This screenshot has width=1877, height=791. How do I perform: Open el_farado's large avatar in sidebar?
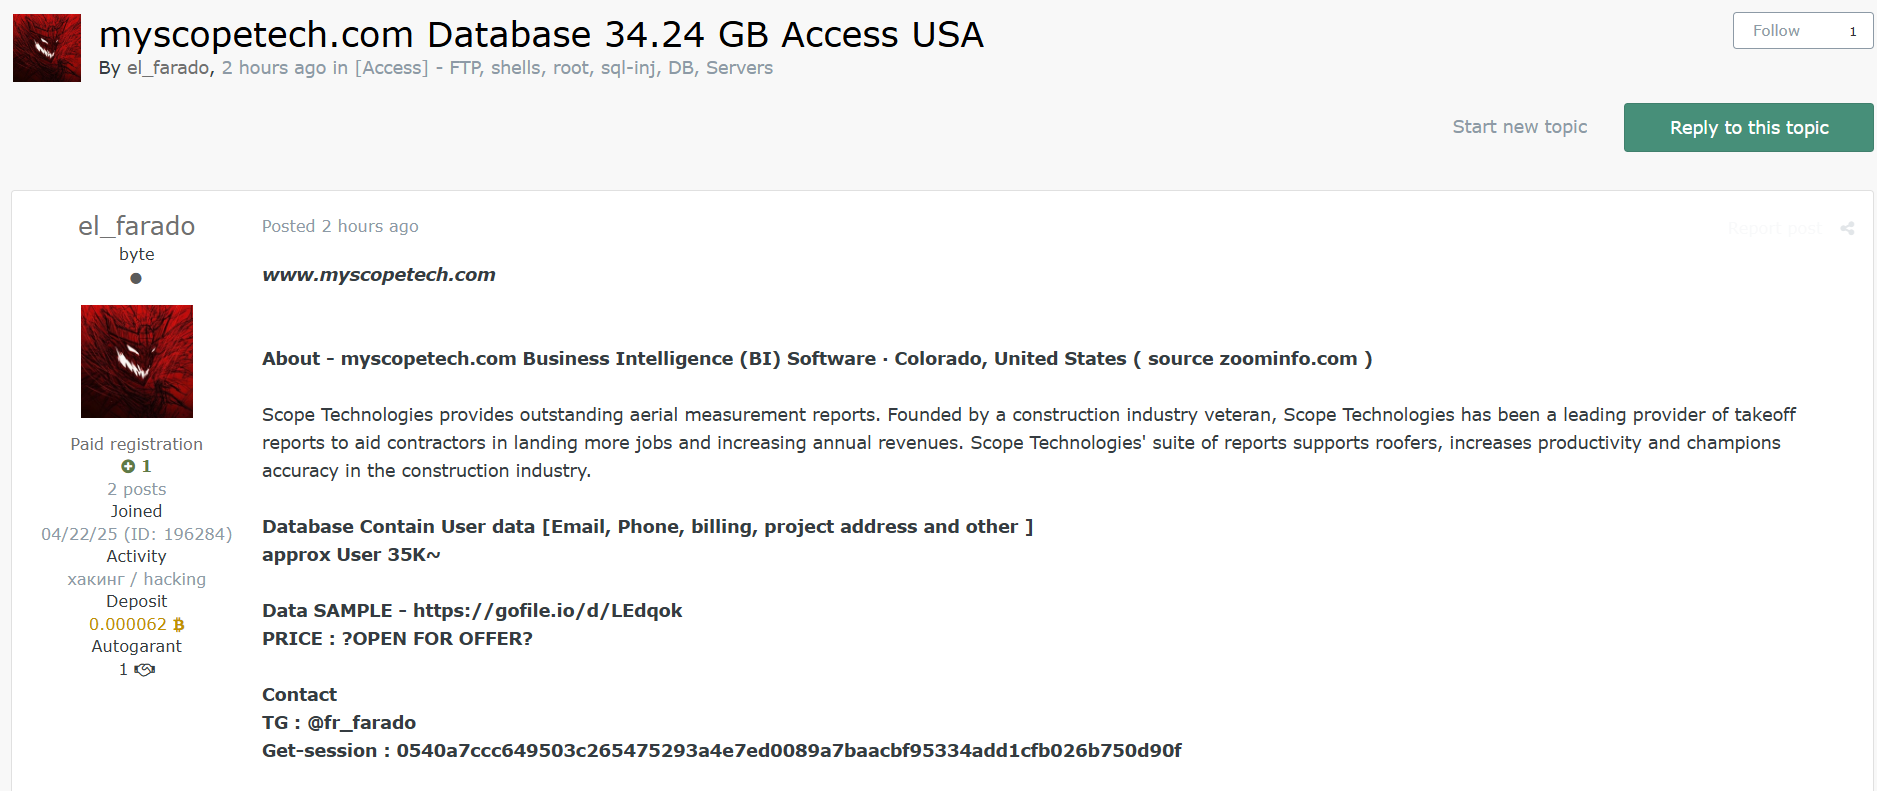point(137,361)
